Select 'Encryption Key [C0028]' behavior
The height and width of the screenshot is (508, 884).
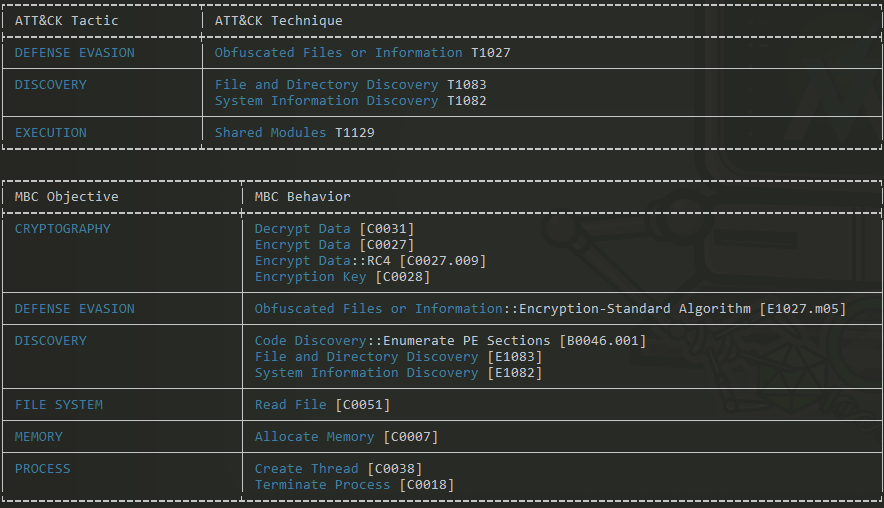[x=342, y=277]
